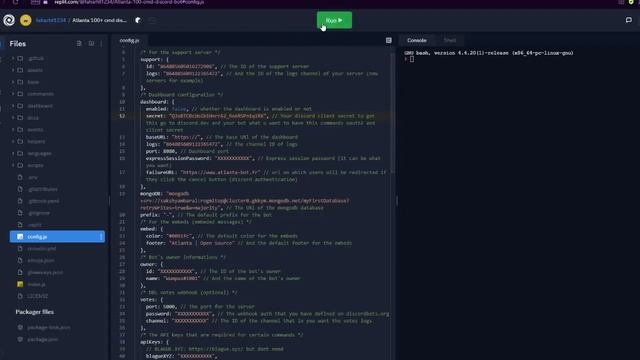Click the Atlanta 100+ cmd project title
The height and width of the screenshot is (360, 640).
point(99,20)
